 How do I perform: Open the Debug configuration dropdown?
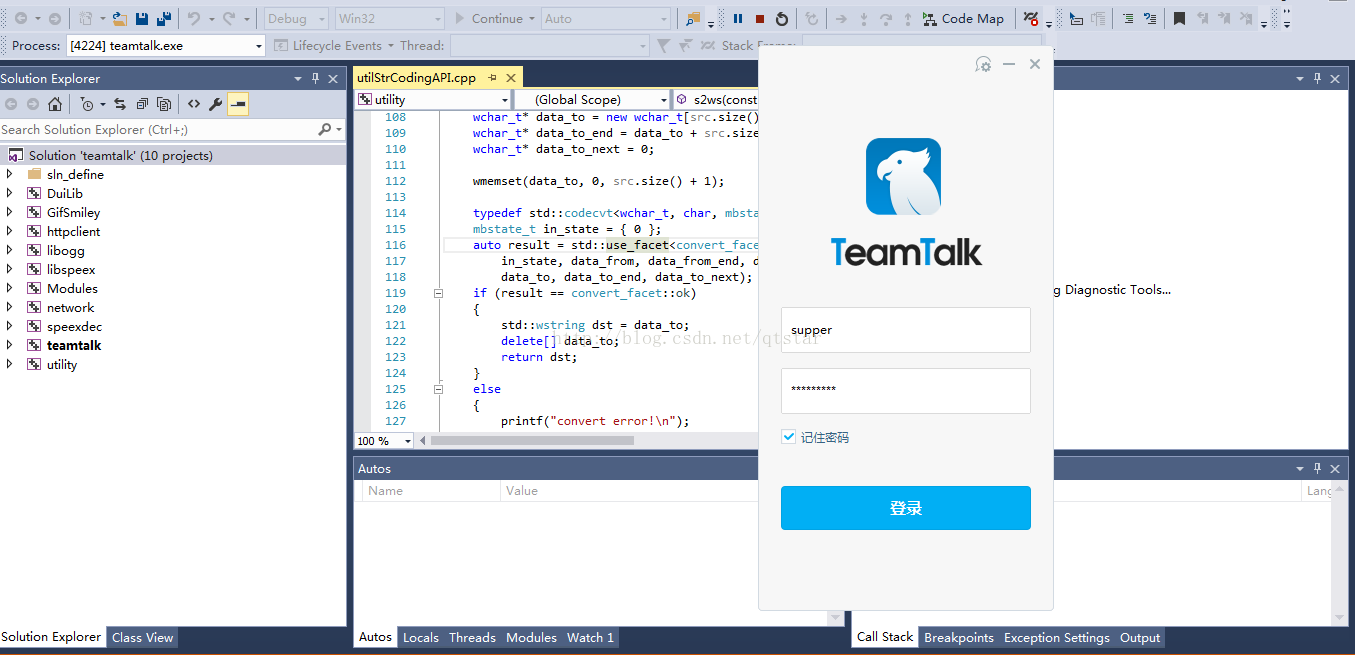[296, 18]
